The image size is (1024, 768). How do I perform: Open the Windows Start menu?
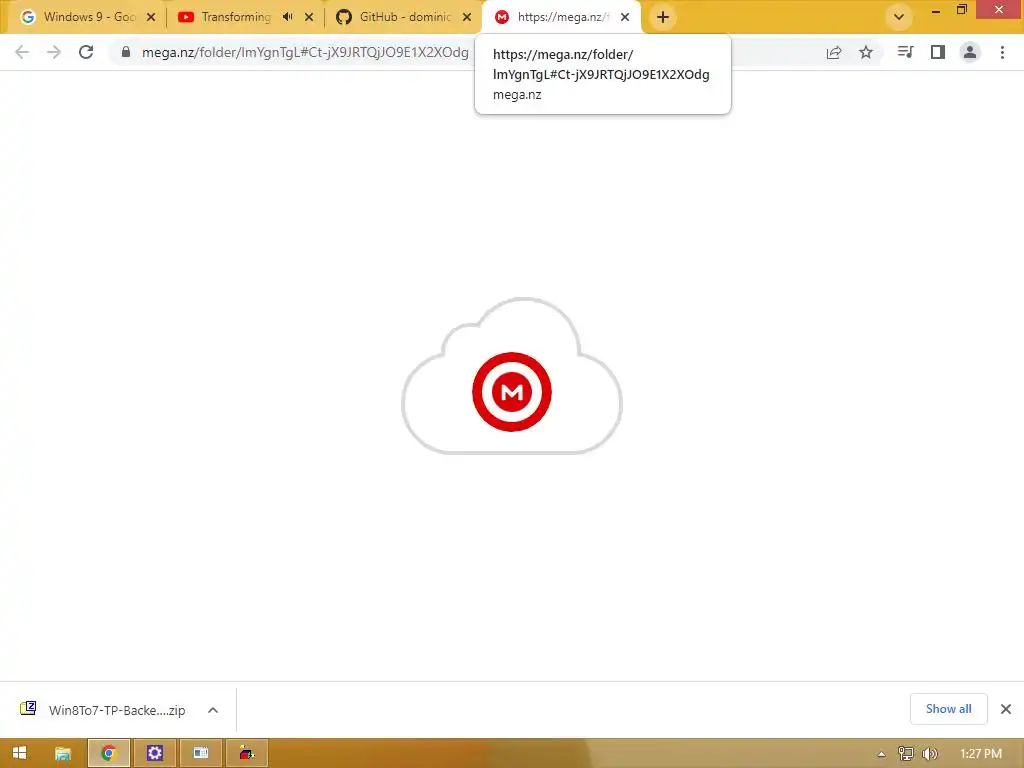point(19,753)
